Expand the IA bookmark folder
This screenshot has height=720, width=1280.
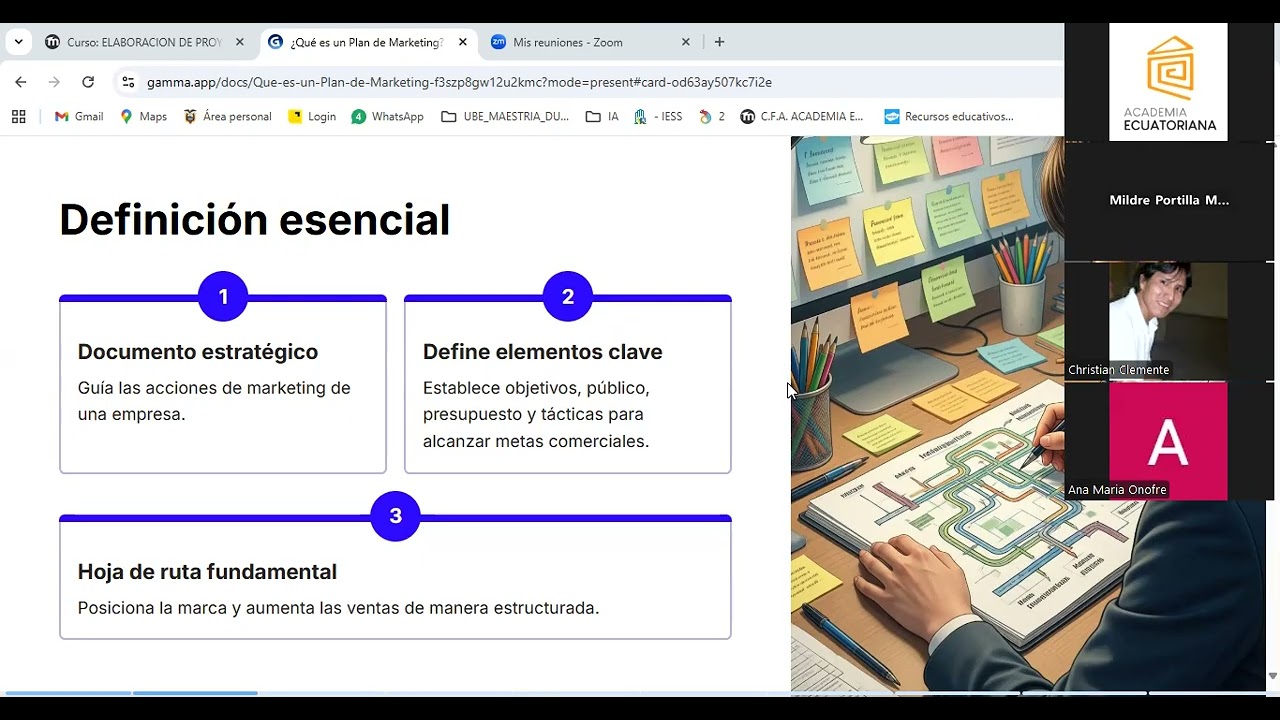(602, 116)
